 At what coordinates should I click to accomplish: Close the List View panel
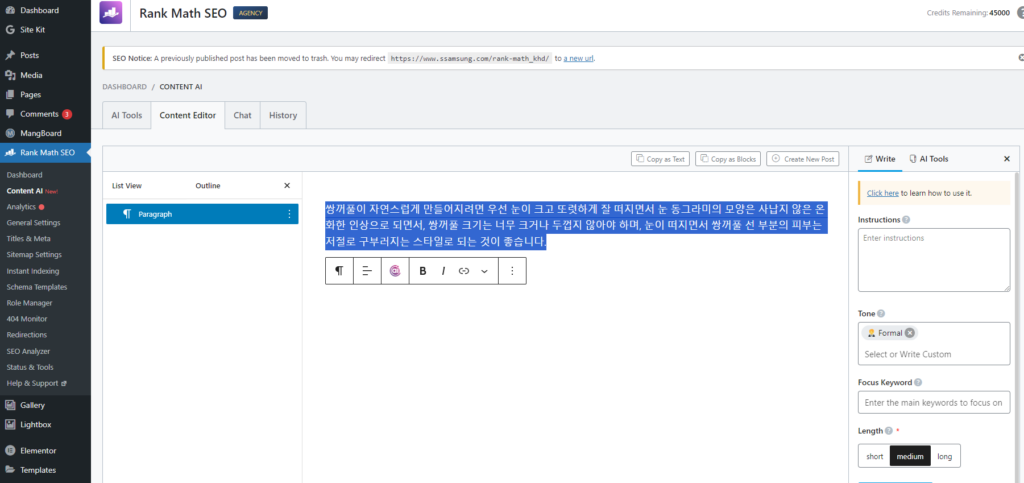click(287, 185)
